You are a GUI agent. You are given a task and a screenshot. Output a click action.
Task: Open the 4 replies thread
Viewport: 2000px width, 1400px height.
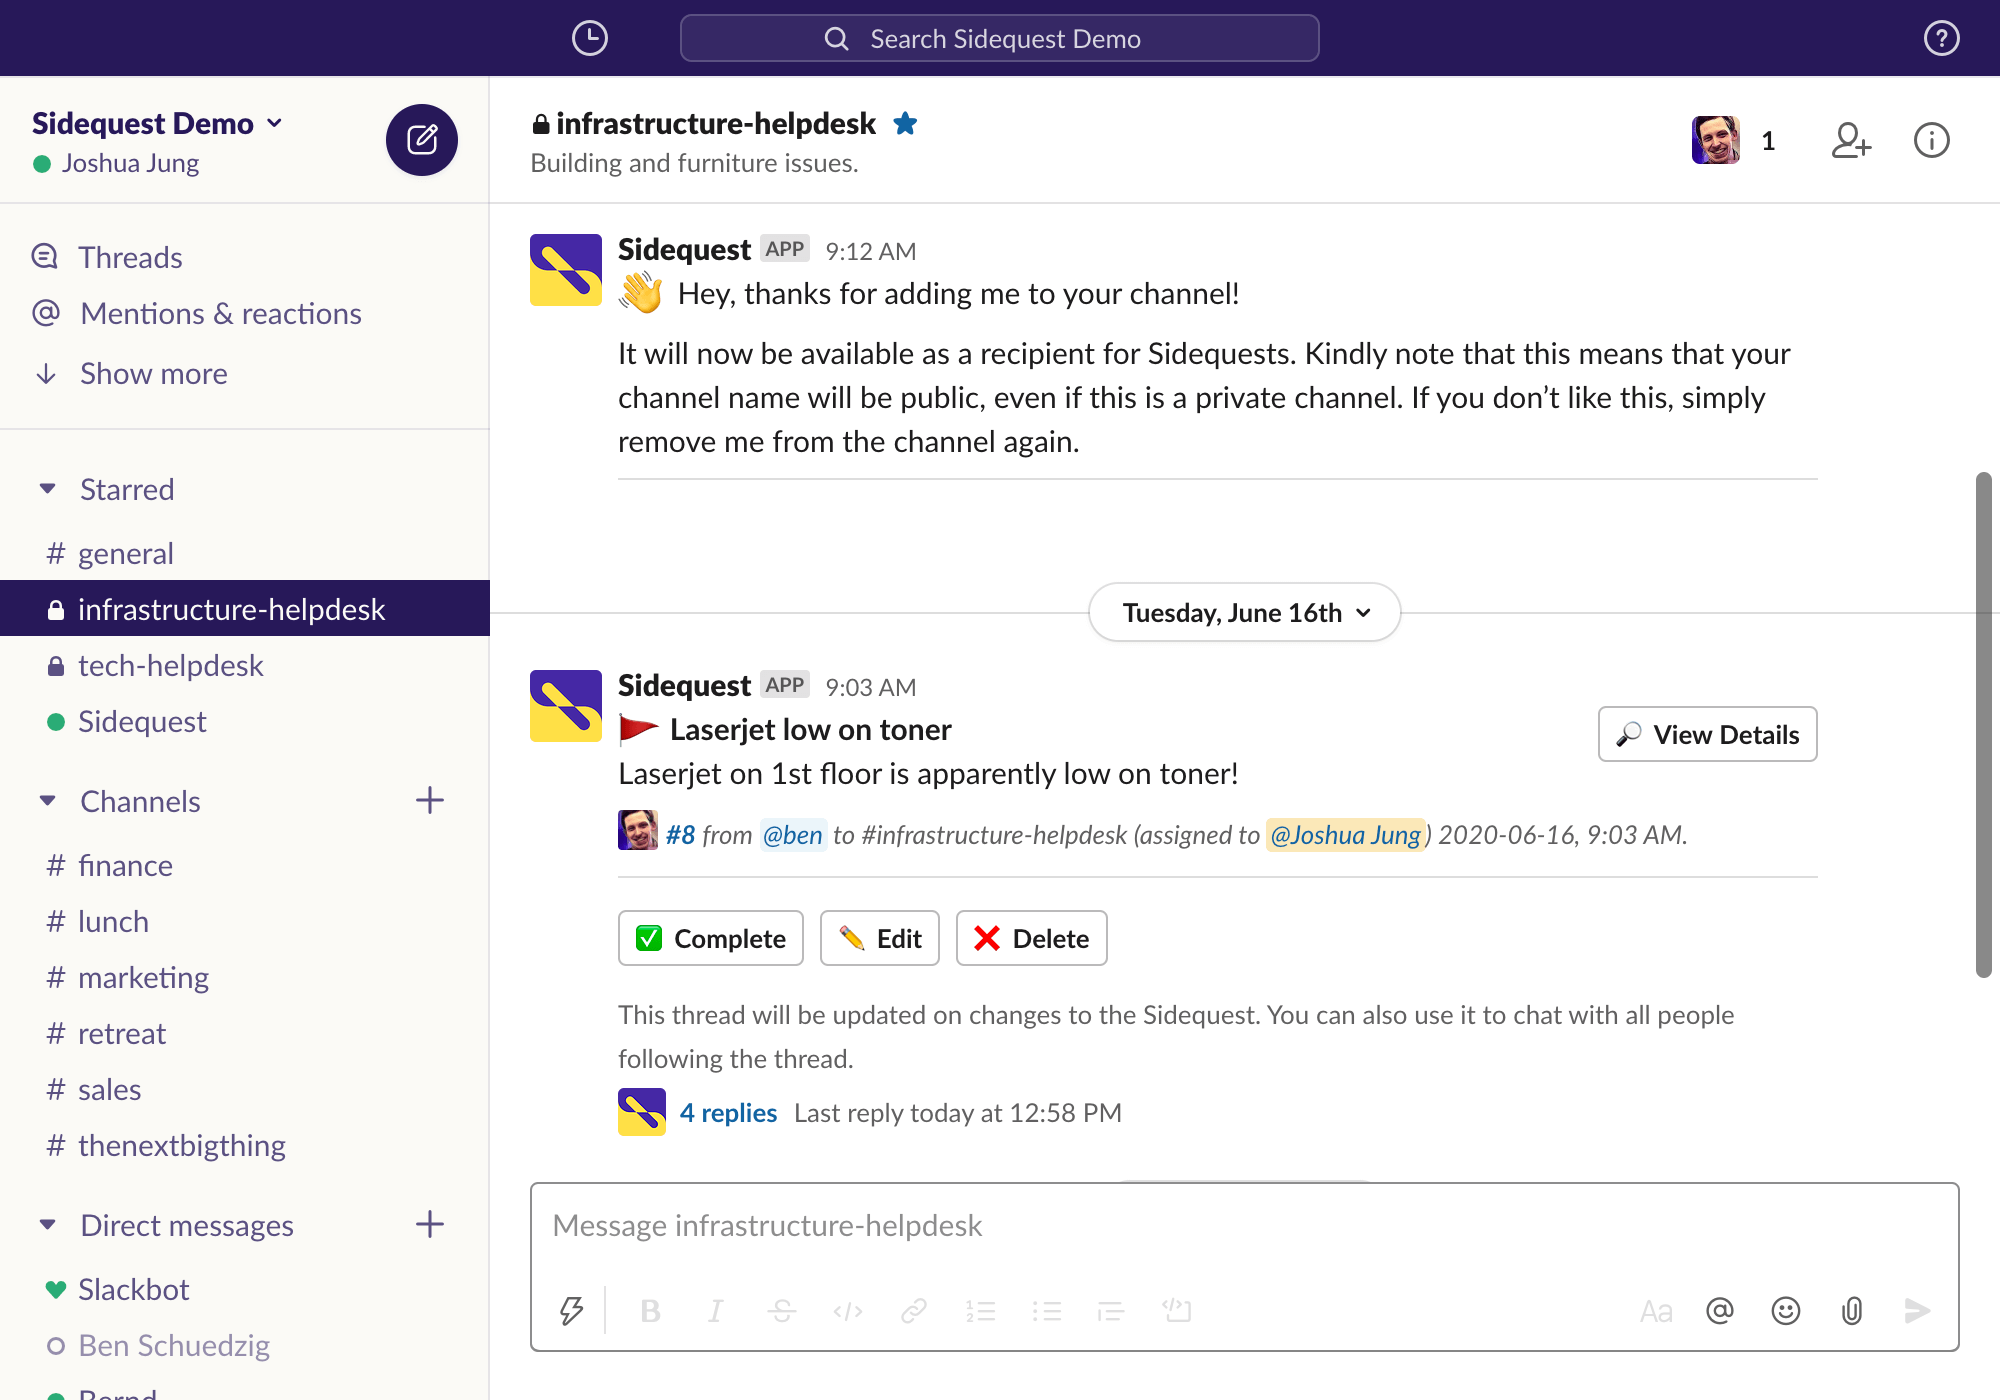point(728,1112)
